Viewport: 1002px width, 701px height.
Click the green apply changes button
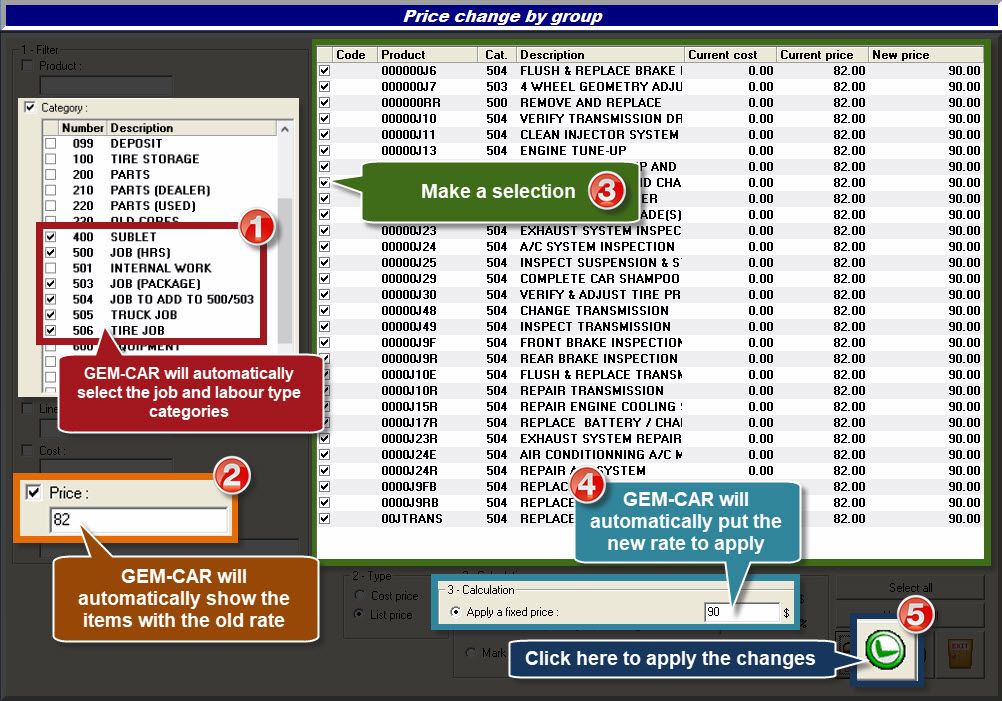[x=885, y=649]
